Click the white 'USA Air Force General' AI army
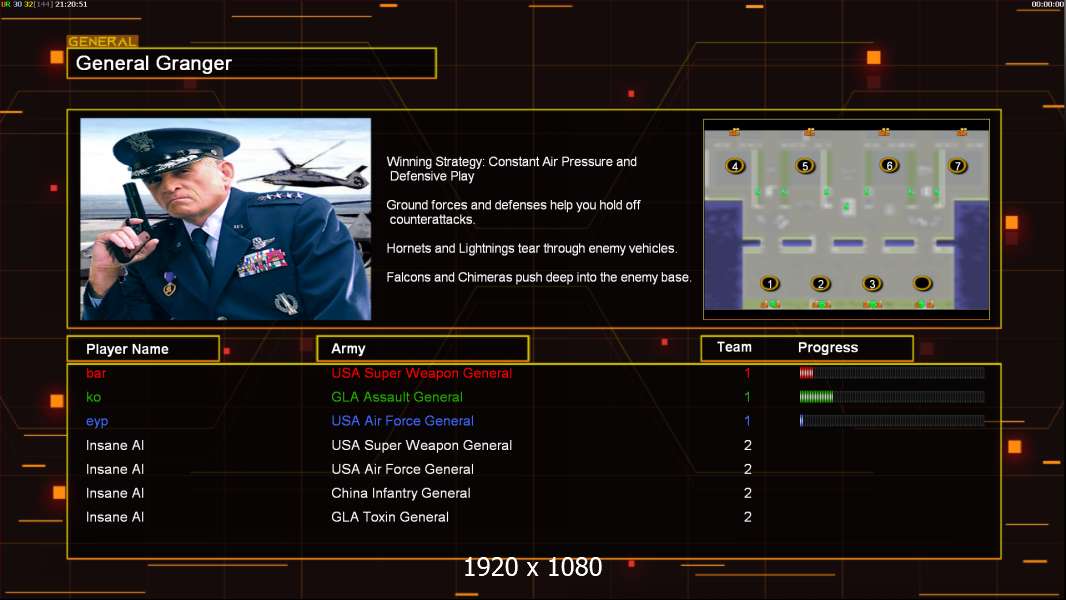This screenshot has width=1066, height=600. (402, 469)
